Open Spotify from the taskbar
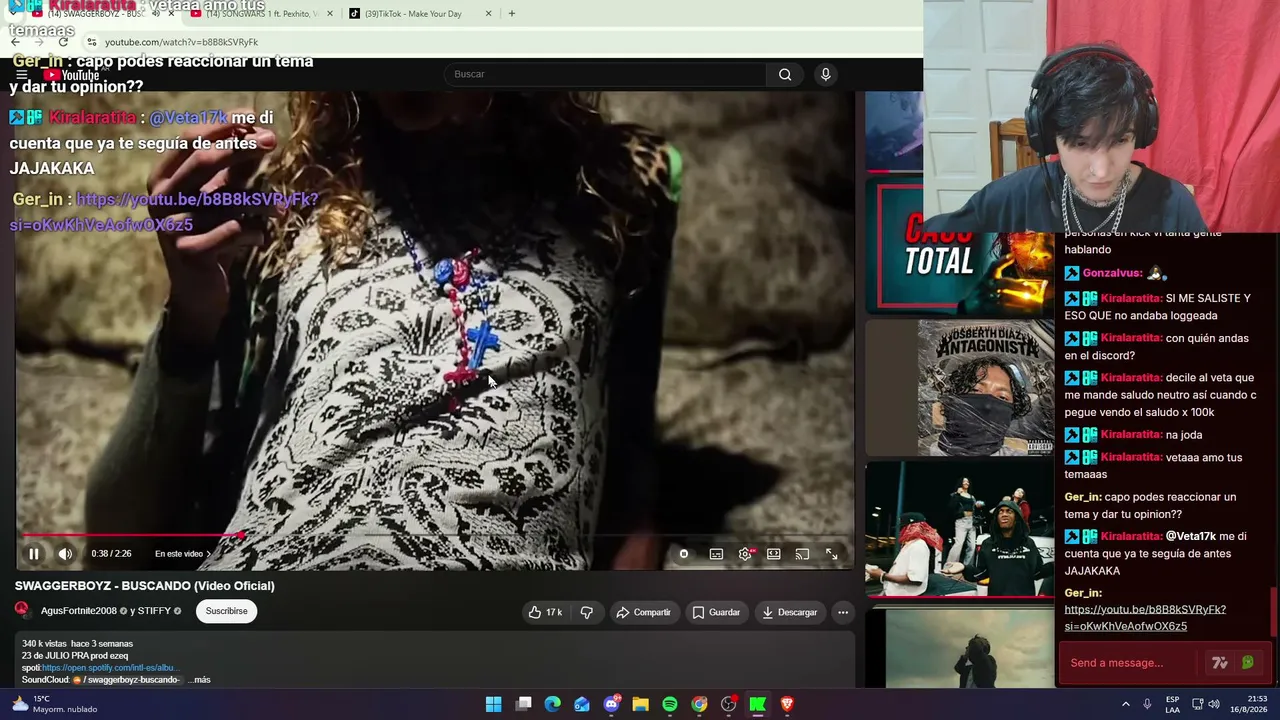 coord(670,704)
